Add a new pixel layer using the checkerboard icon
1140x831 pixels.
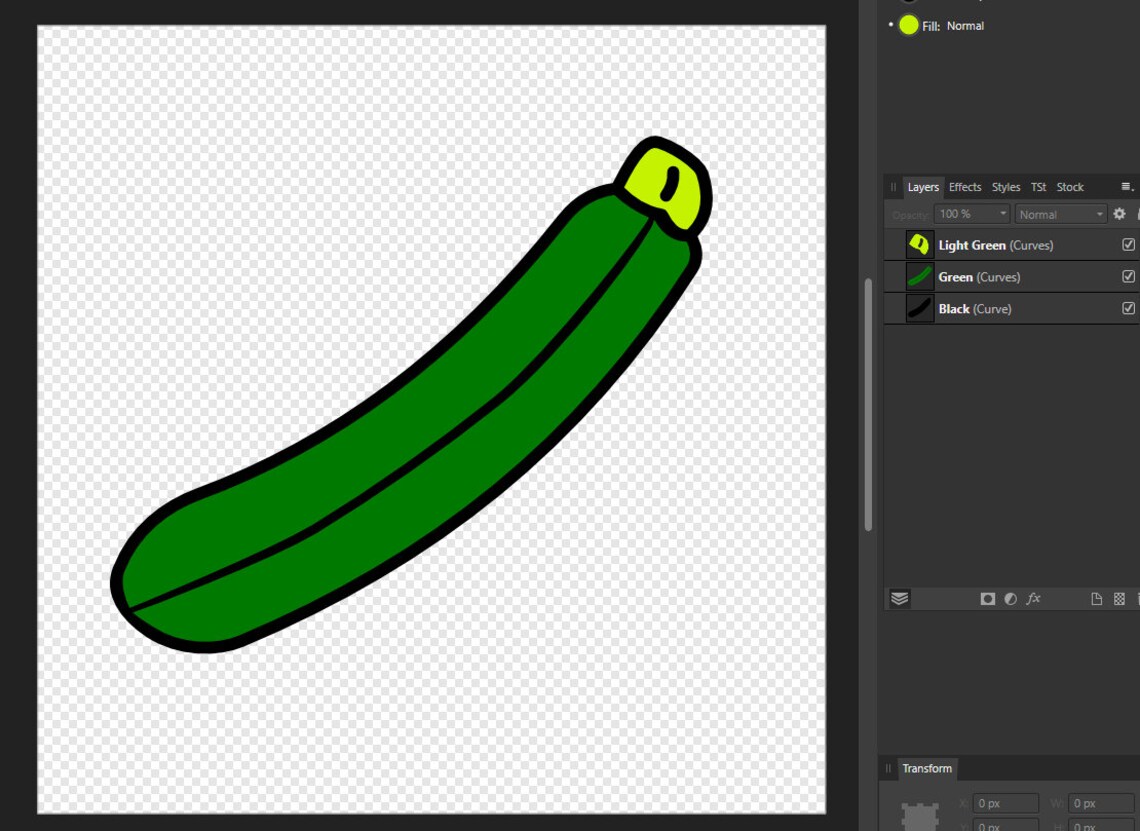(x=1119, y=598)
